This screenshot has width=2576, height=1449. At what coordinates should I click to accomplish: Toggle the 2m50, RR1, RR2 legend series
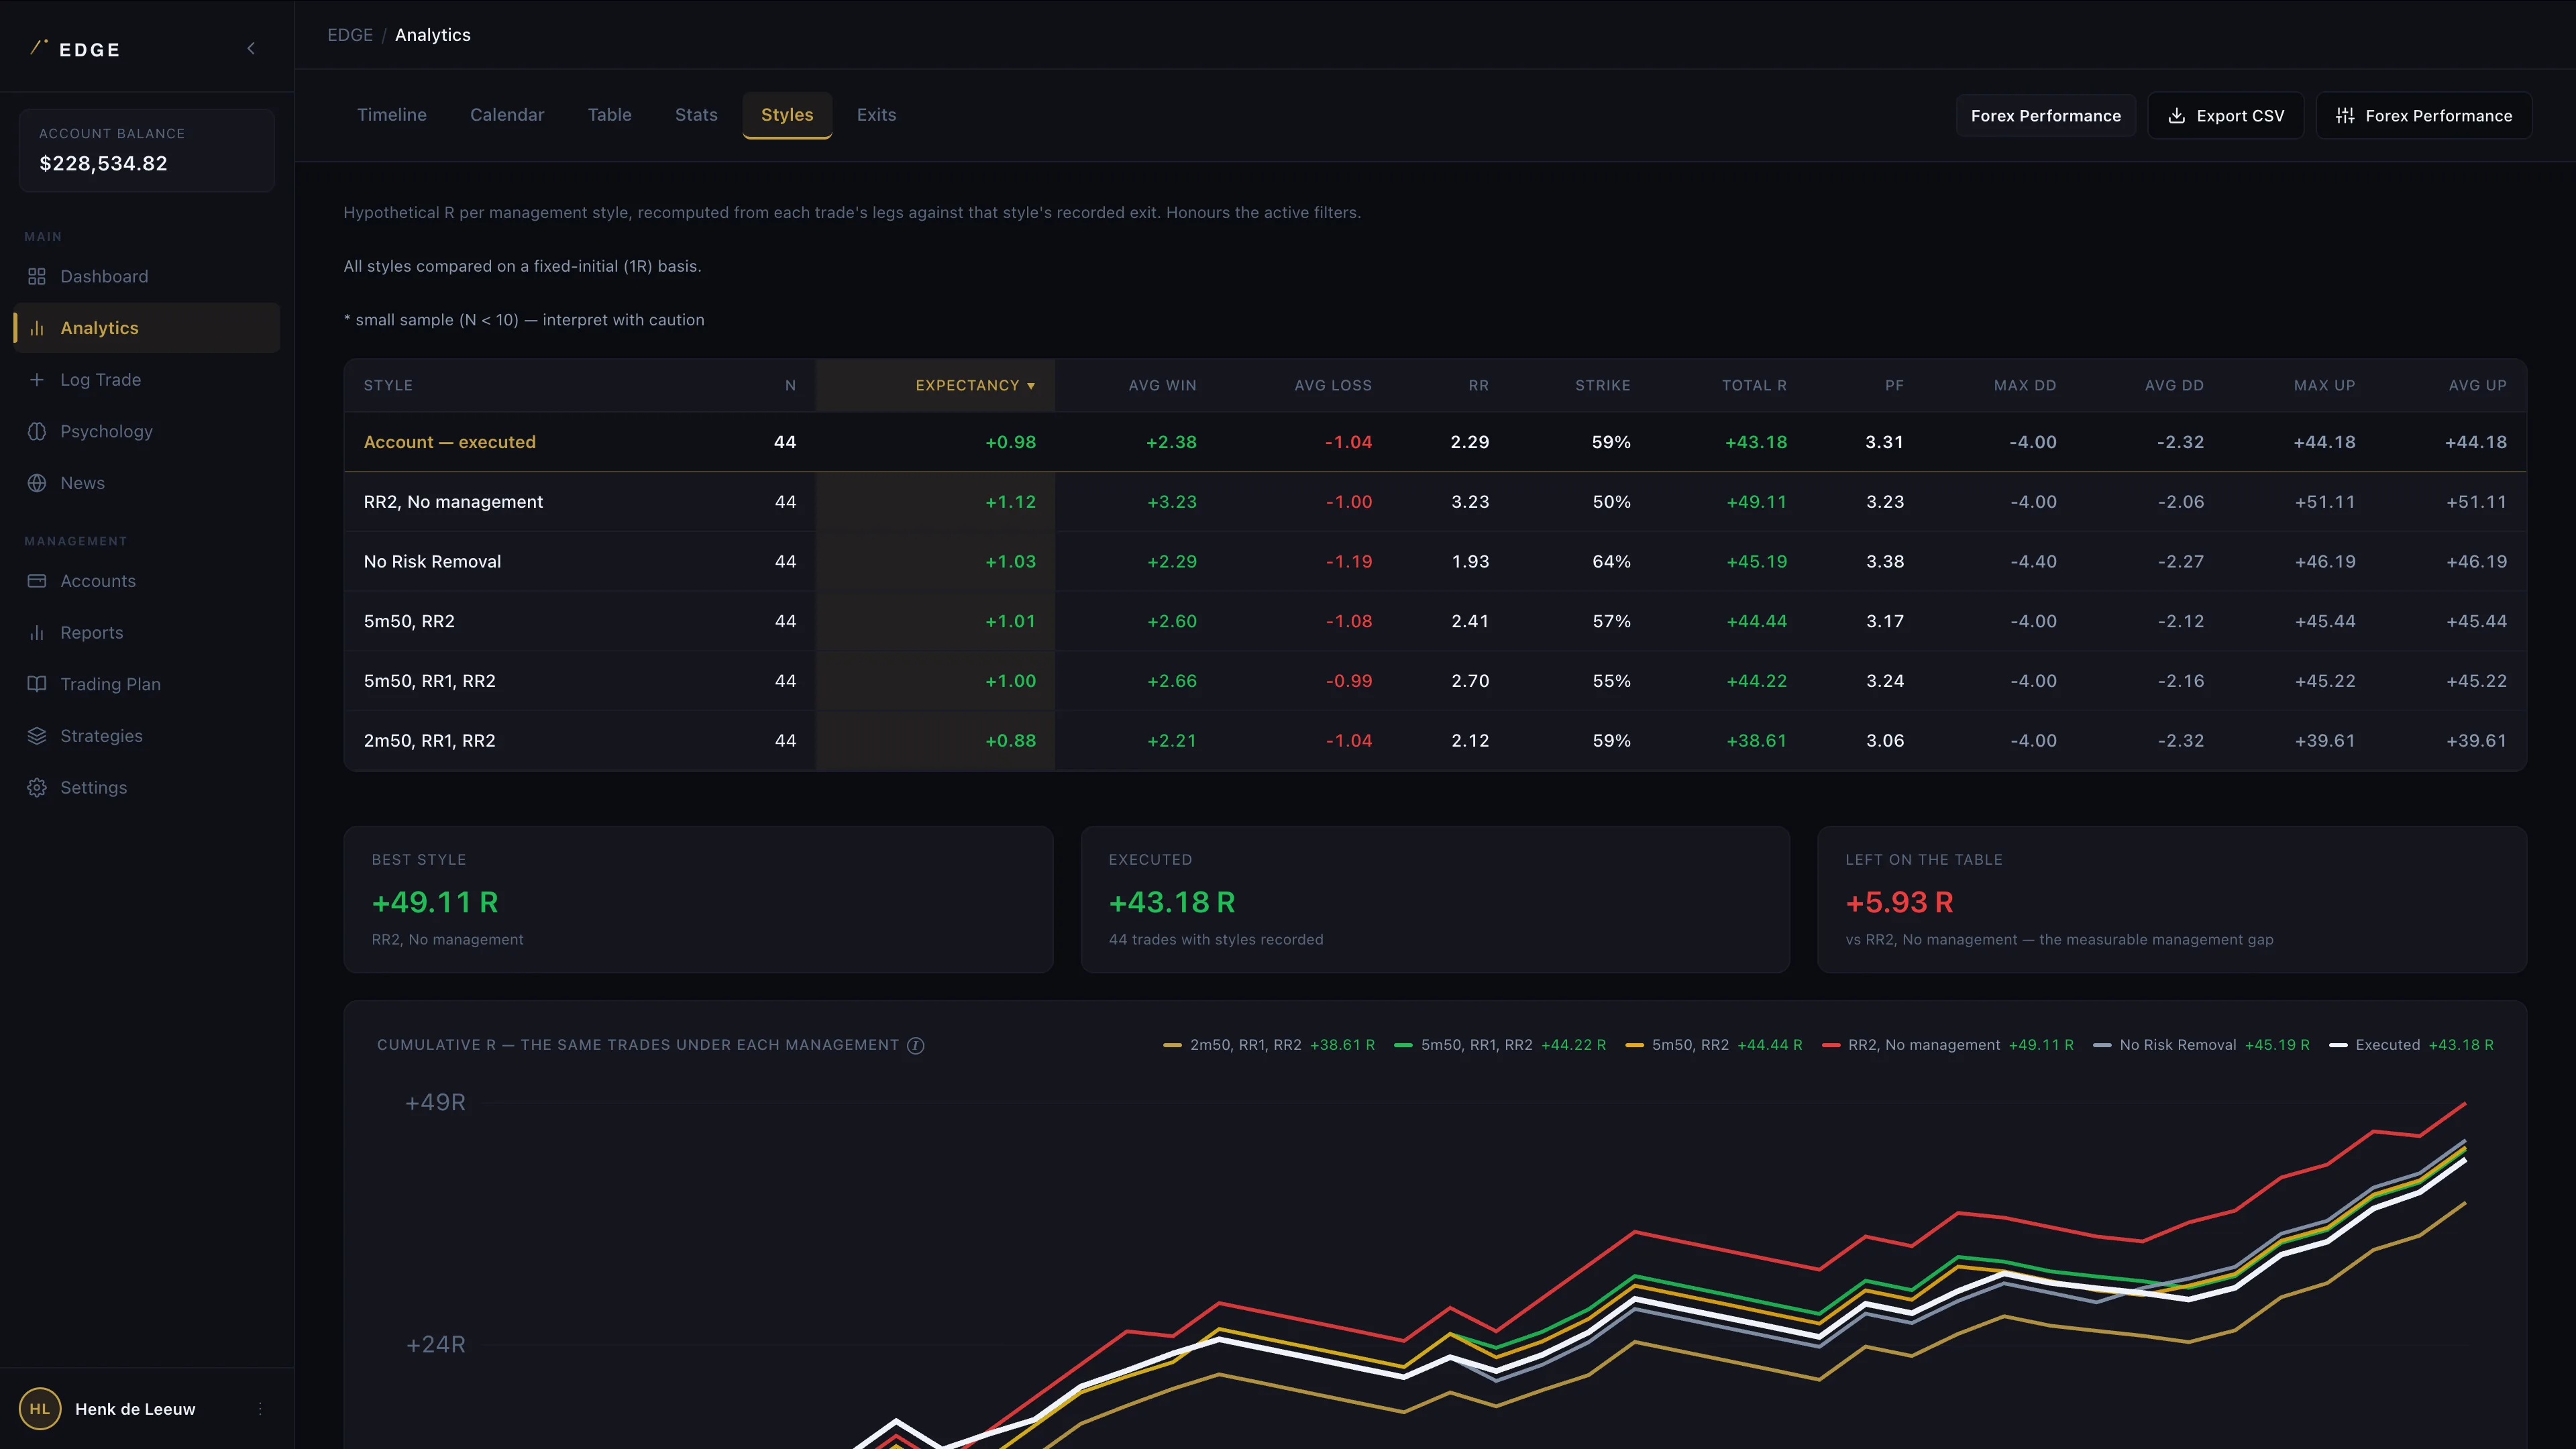[x=1269, y=1045]
